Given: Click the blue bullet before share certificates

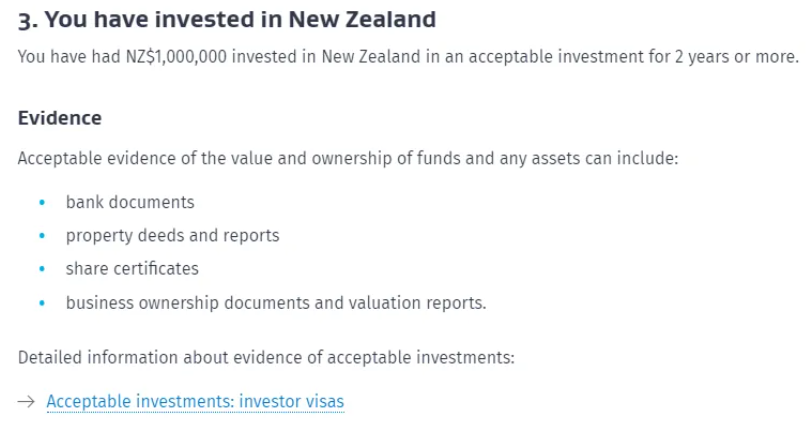Looking at the screenshot, I should pyautogui.click(x=42, y=269).
